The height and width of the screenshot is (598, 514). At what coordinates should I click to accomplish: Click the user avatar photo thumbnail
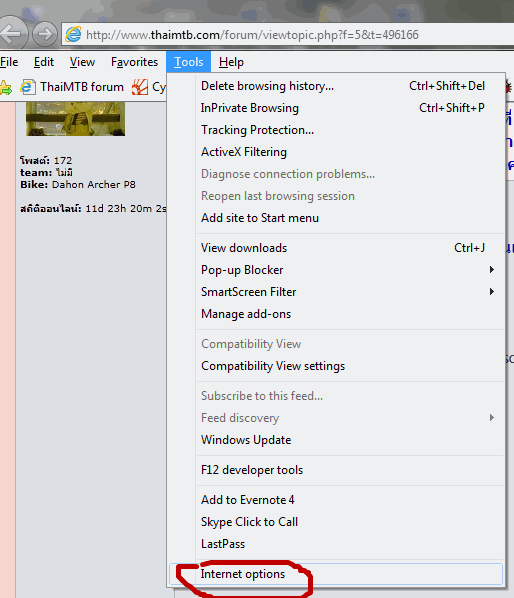(75, 119)
